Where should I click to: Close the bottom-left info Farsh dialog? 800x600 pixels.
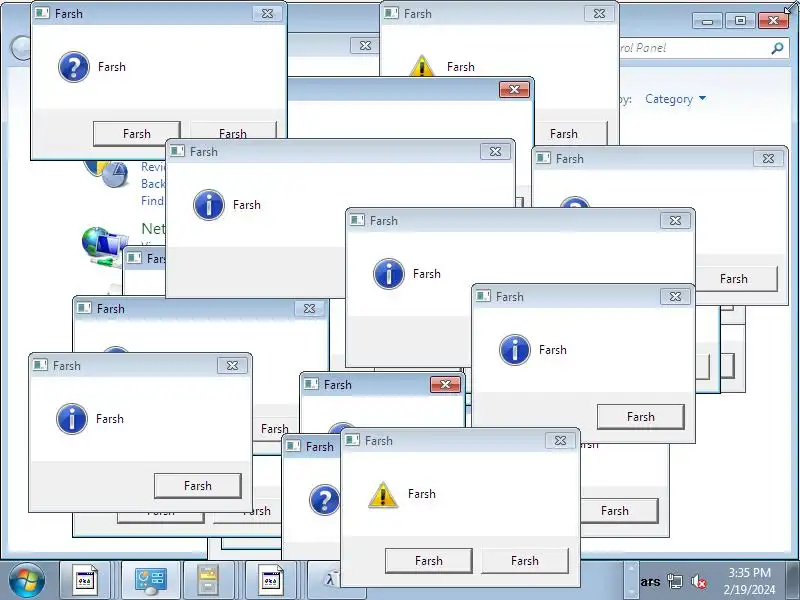coord(232,365)
